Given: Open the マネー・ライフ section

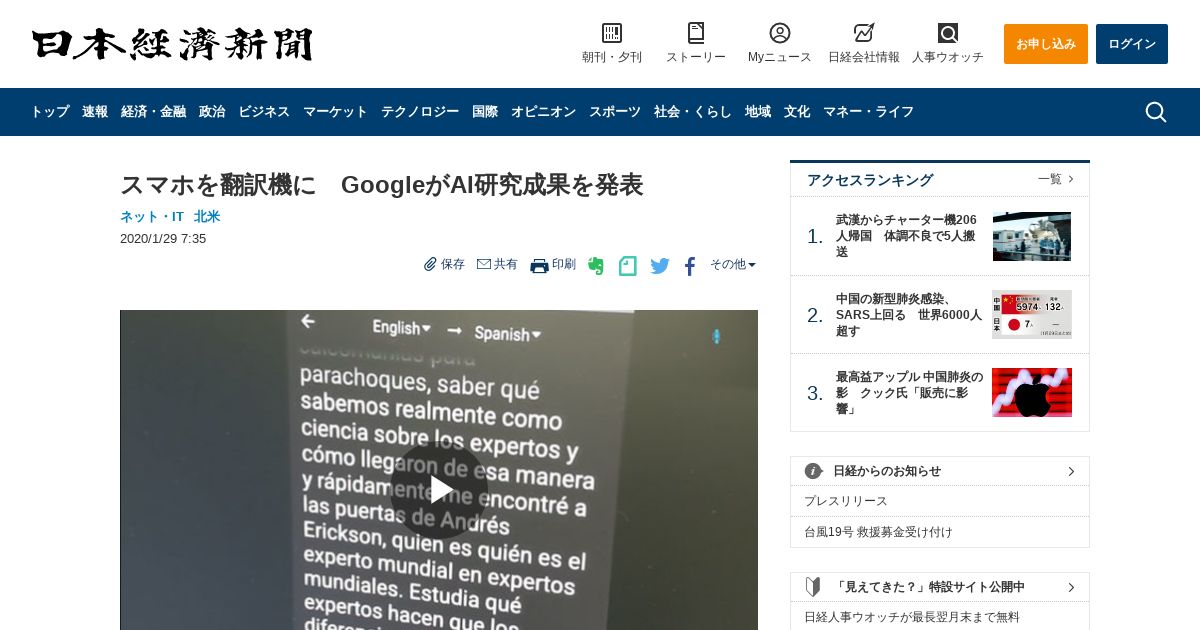Looking at the screenshot, I should click(868, 112).
